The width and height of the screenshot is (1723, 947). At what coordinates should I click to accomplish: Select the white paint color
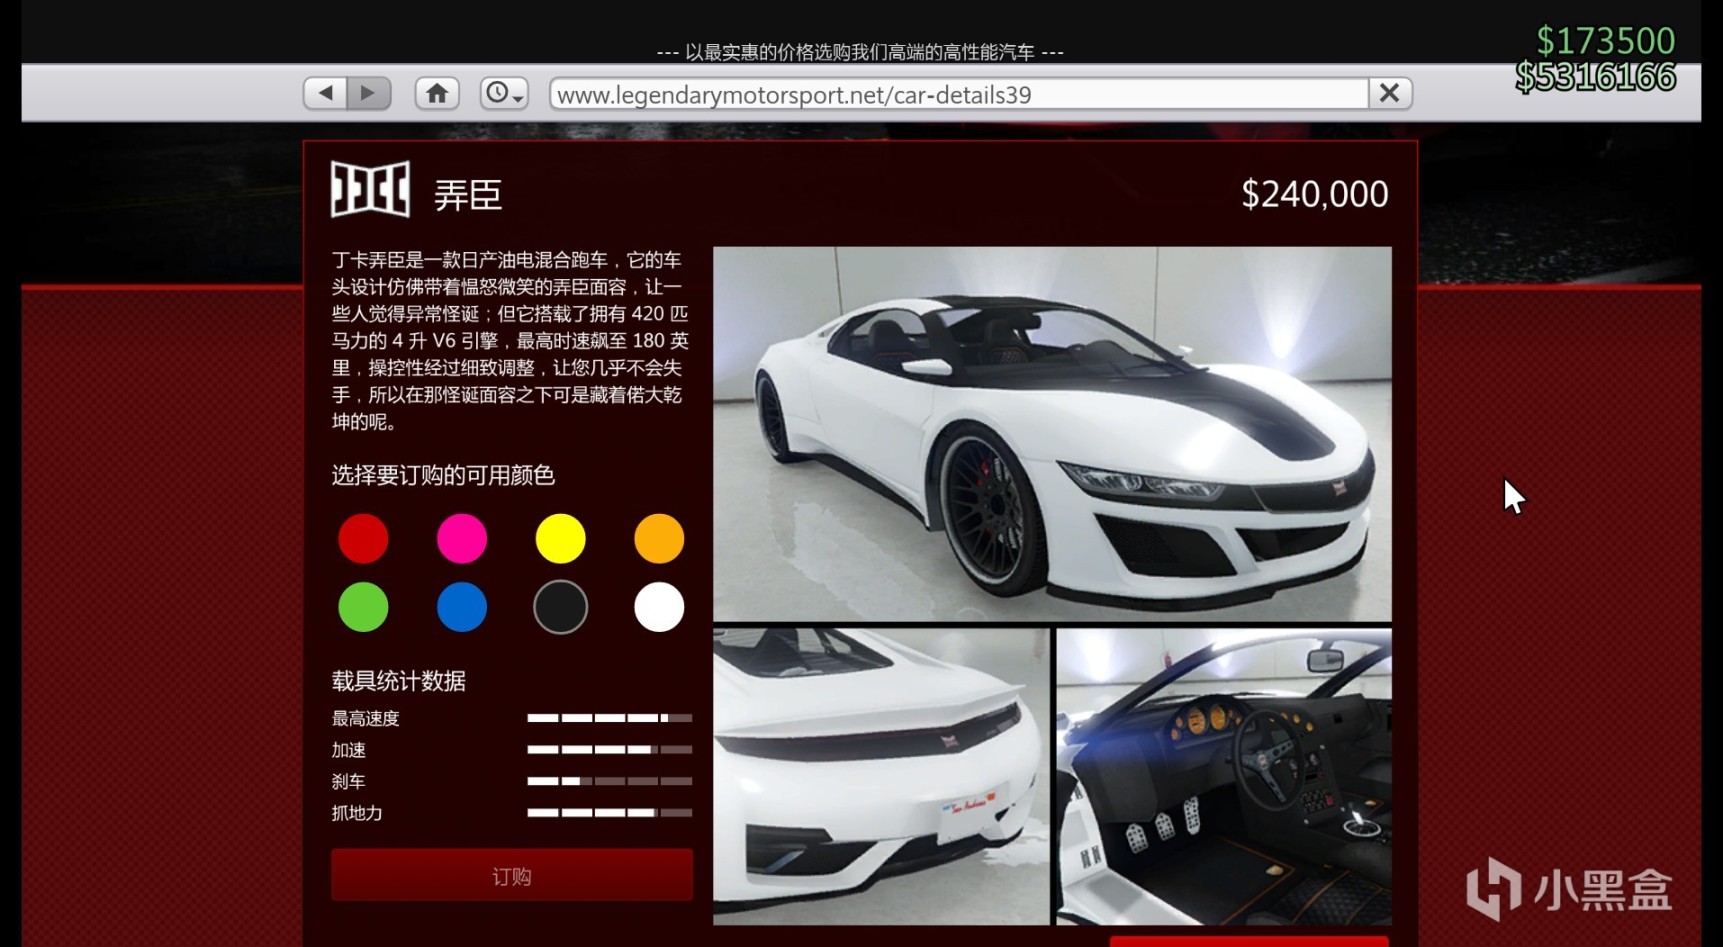pos(659,607)
